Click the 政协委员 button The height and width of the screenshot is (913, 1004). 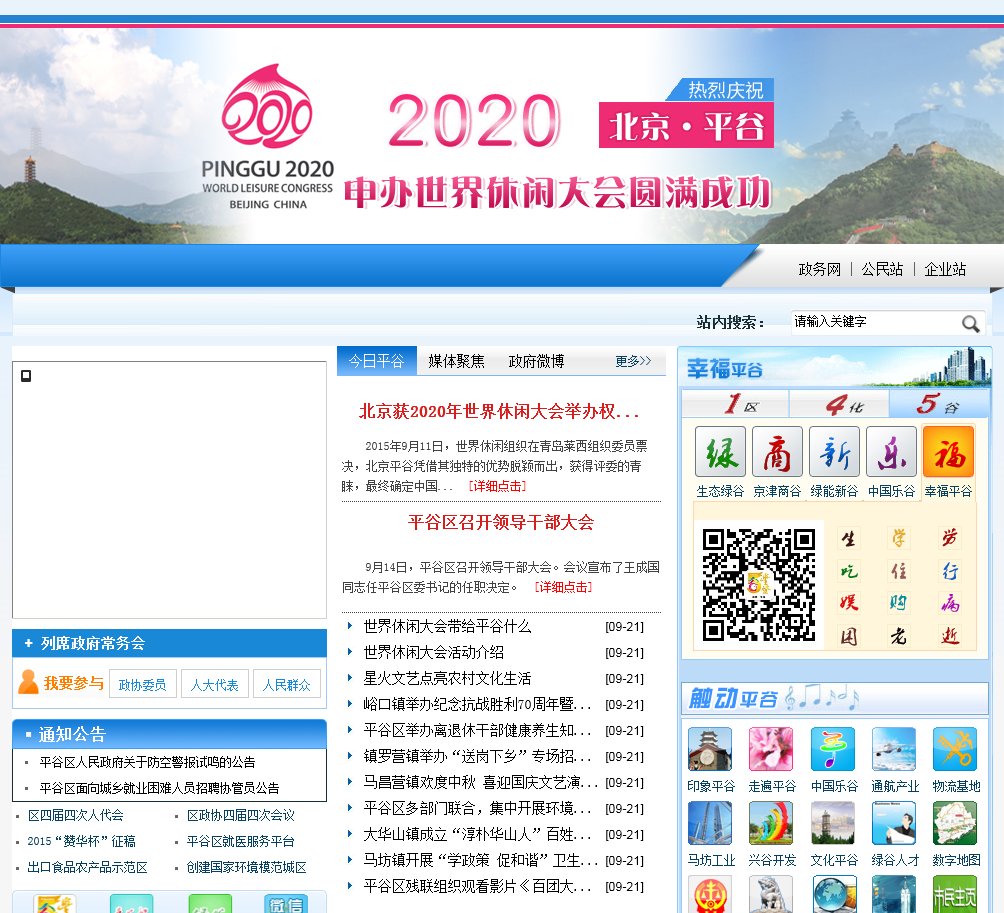(143, 684)
